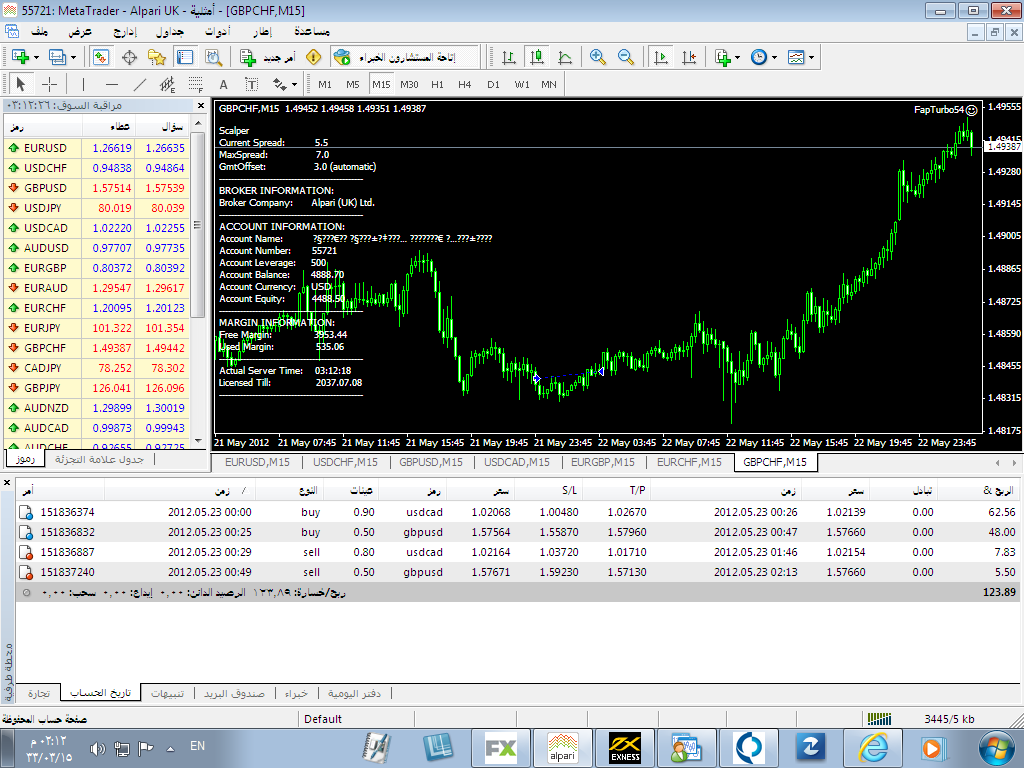Image resolution: width=1024 pixels, height=768 pixels.
Task: Switch chart to bar chart type
Action: (509, 57)
